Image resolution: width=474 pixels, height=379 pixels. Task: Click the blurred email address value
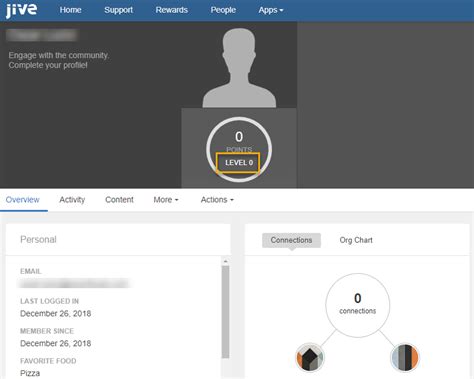pyautogui.click(x=74, y=283)
